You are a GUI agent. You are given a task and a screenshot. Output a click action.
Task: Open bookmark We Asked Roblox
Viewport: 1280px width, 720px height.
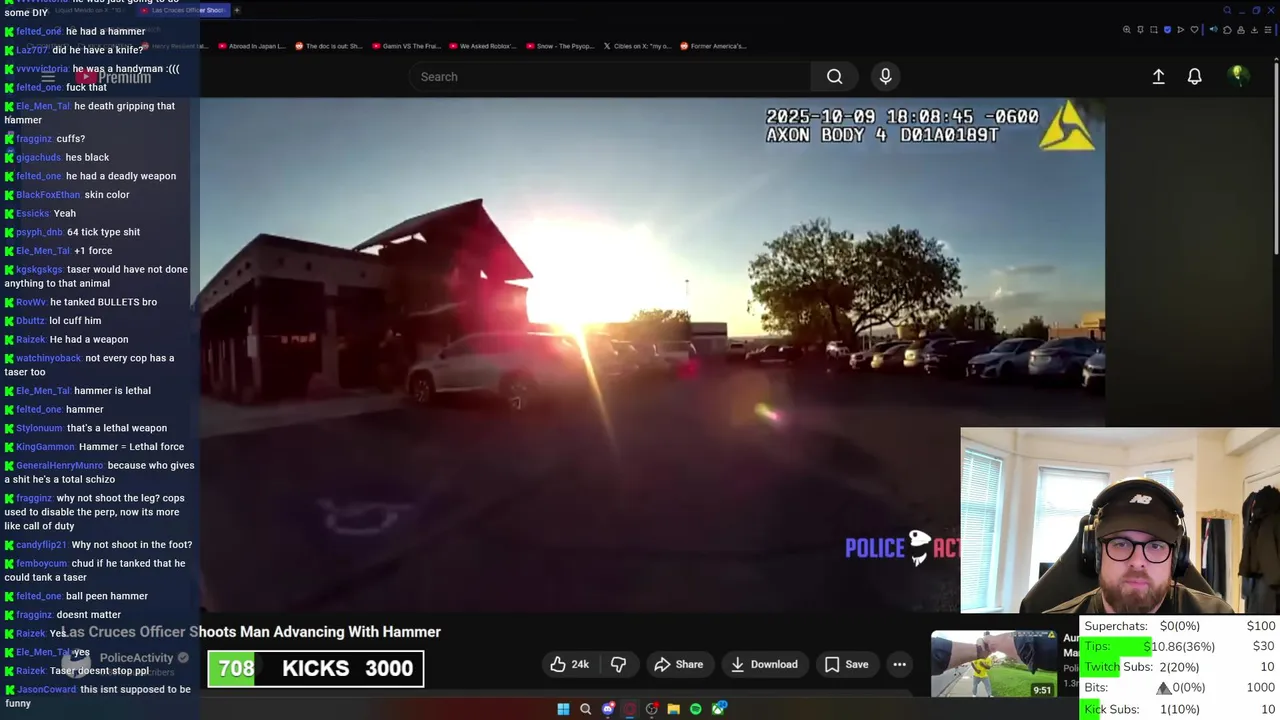(x=482, y=46)
